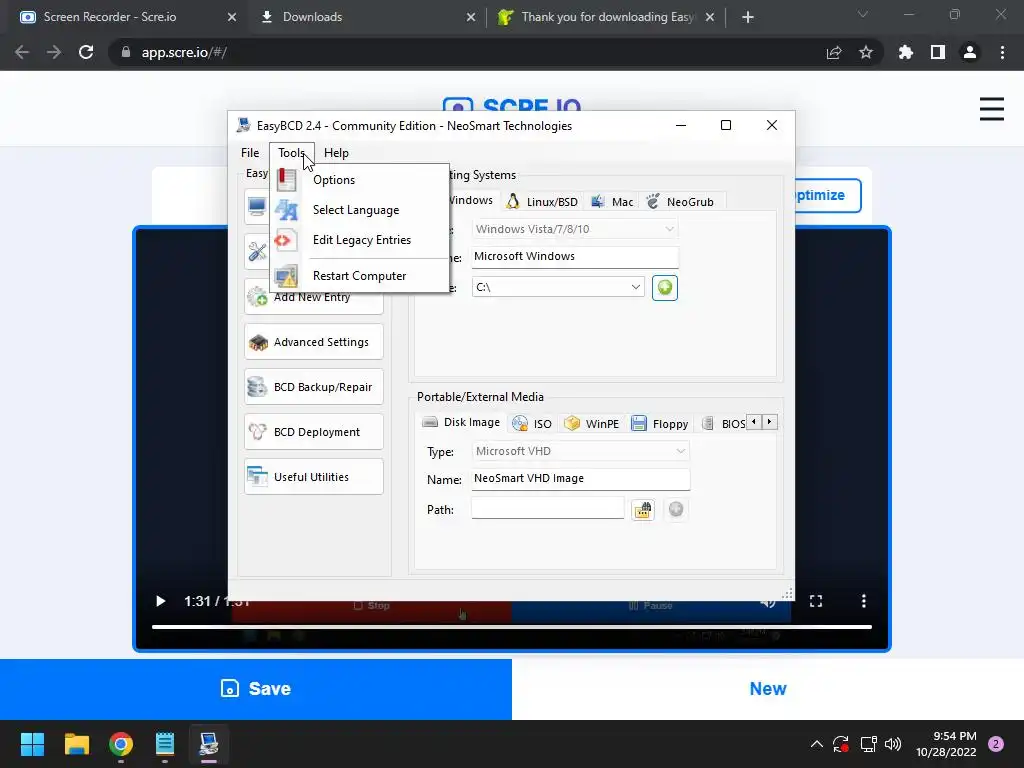The image size is (1024, 768).
Task: Open the Chrome profile menu
Action: [x=970, y=52]
